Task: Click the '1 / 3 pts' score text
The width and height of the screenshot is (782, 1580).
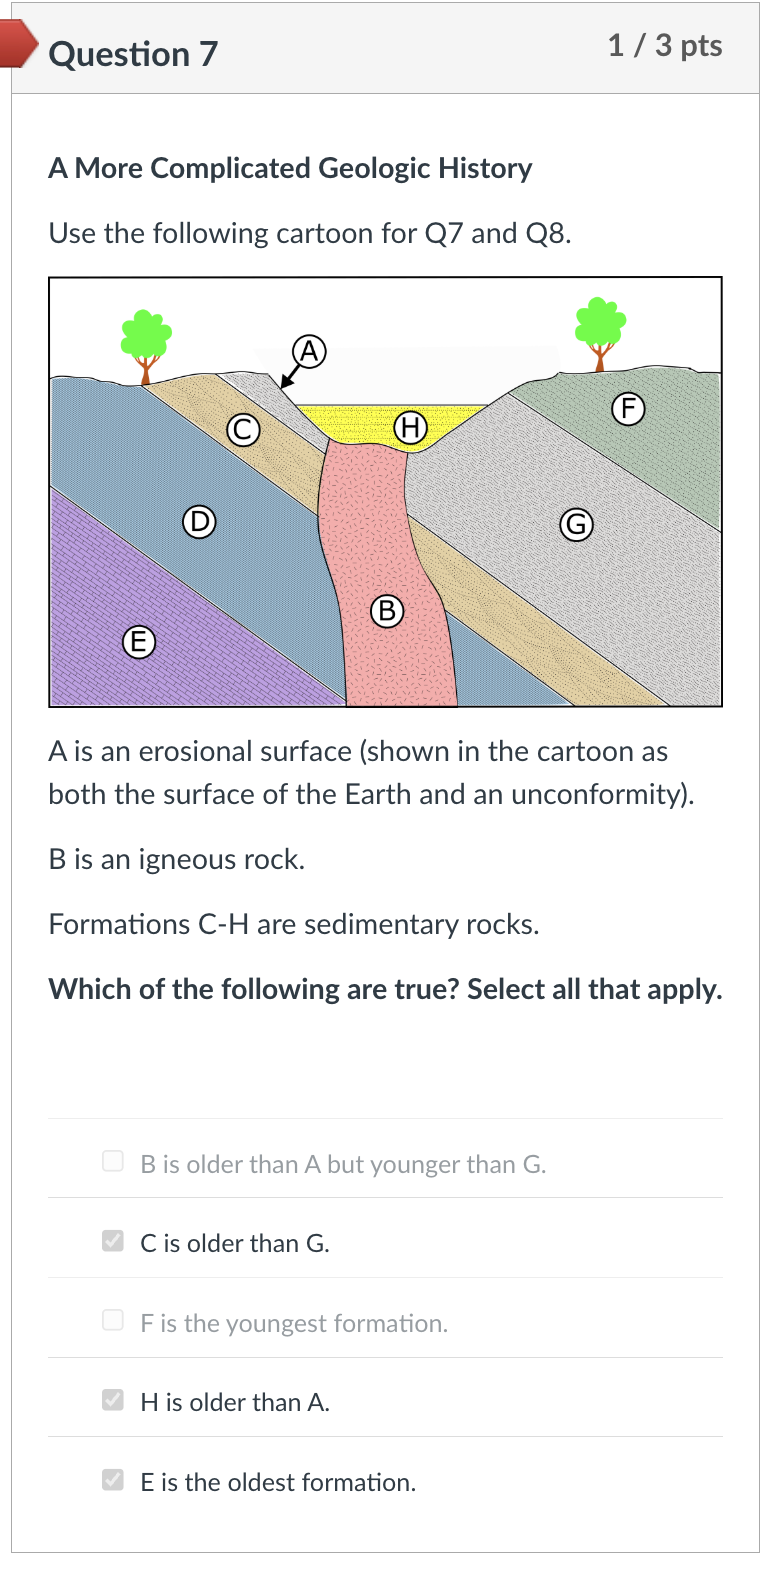Action: (666, 46)
